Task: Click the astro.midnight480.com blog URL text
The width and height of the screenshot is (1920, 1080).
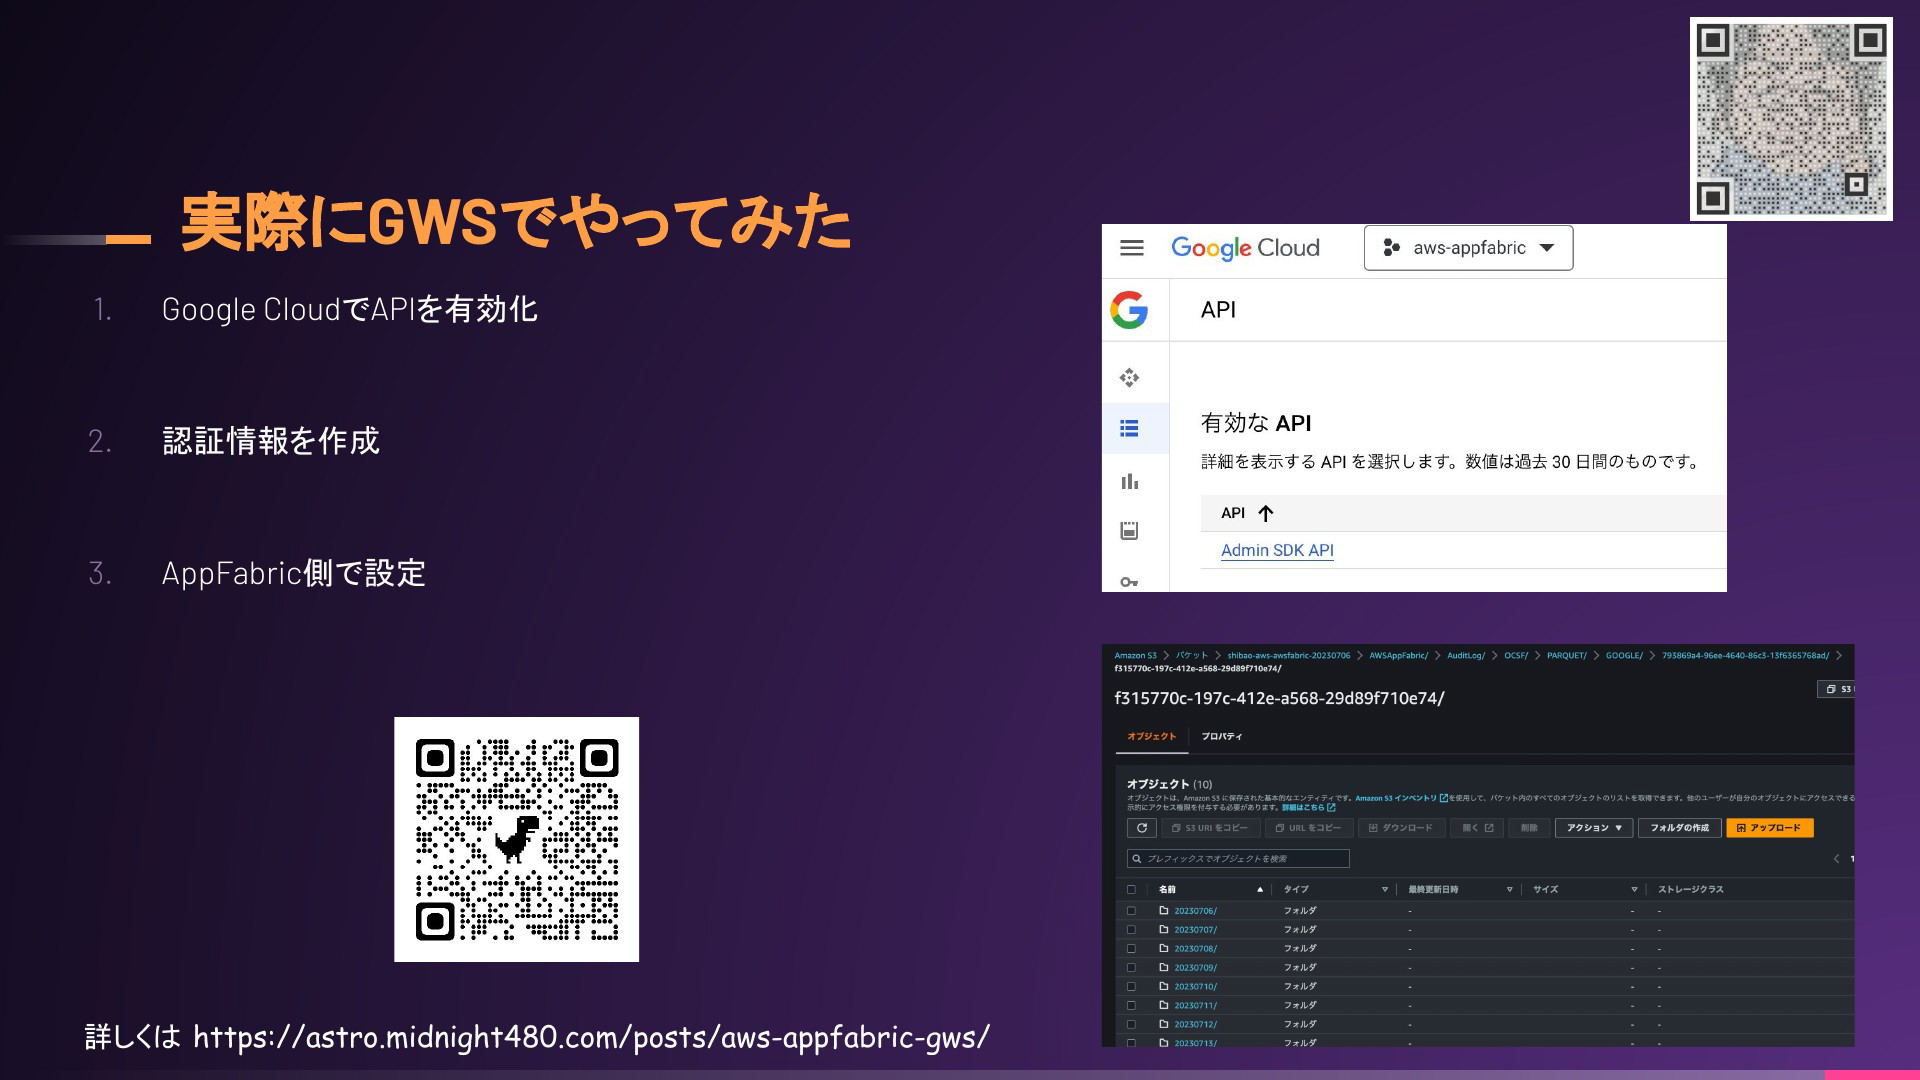Action: point(591,1037)
